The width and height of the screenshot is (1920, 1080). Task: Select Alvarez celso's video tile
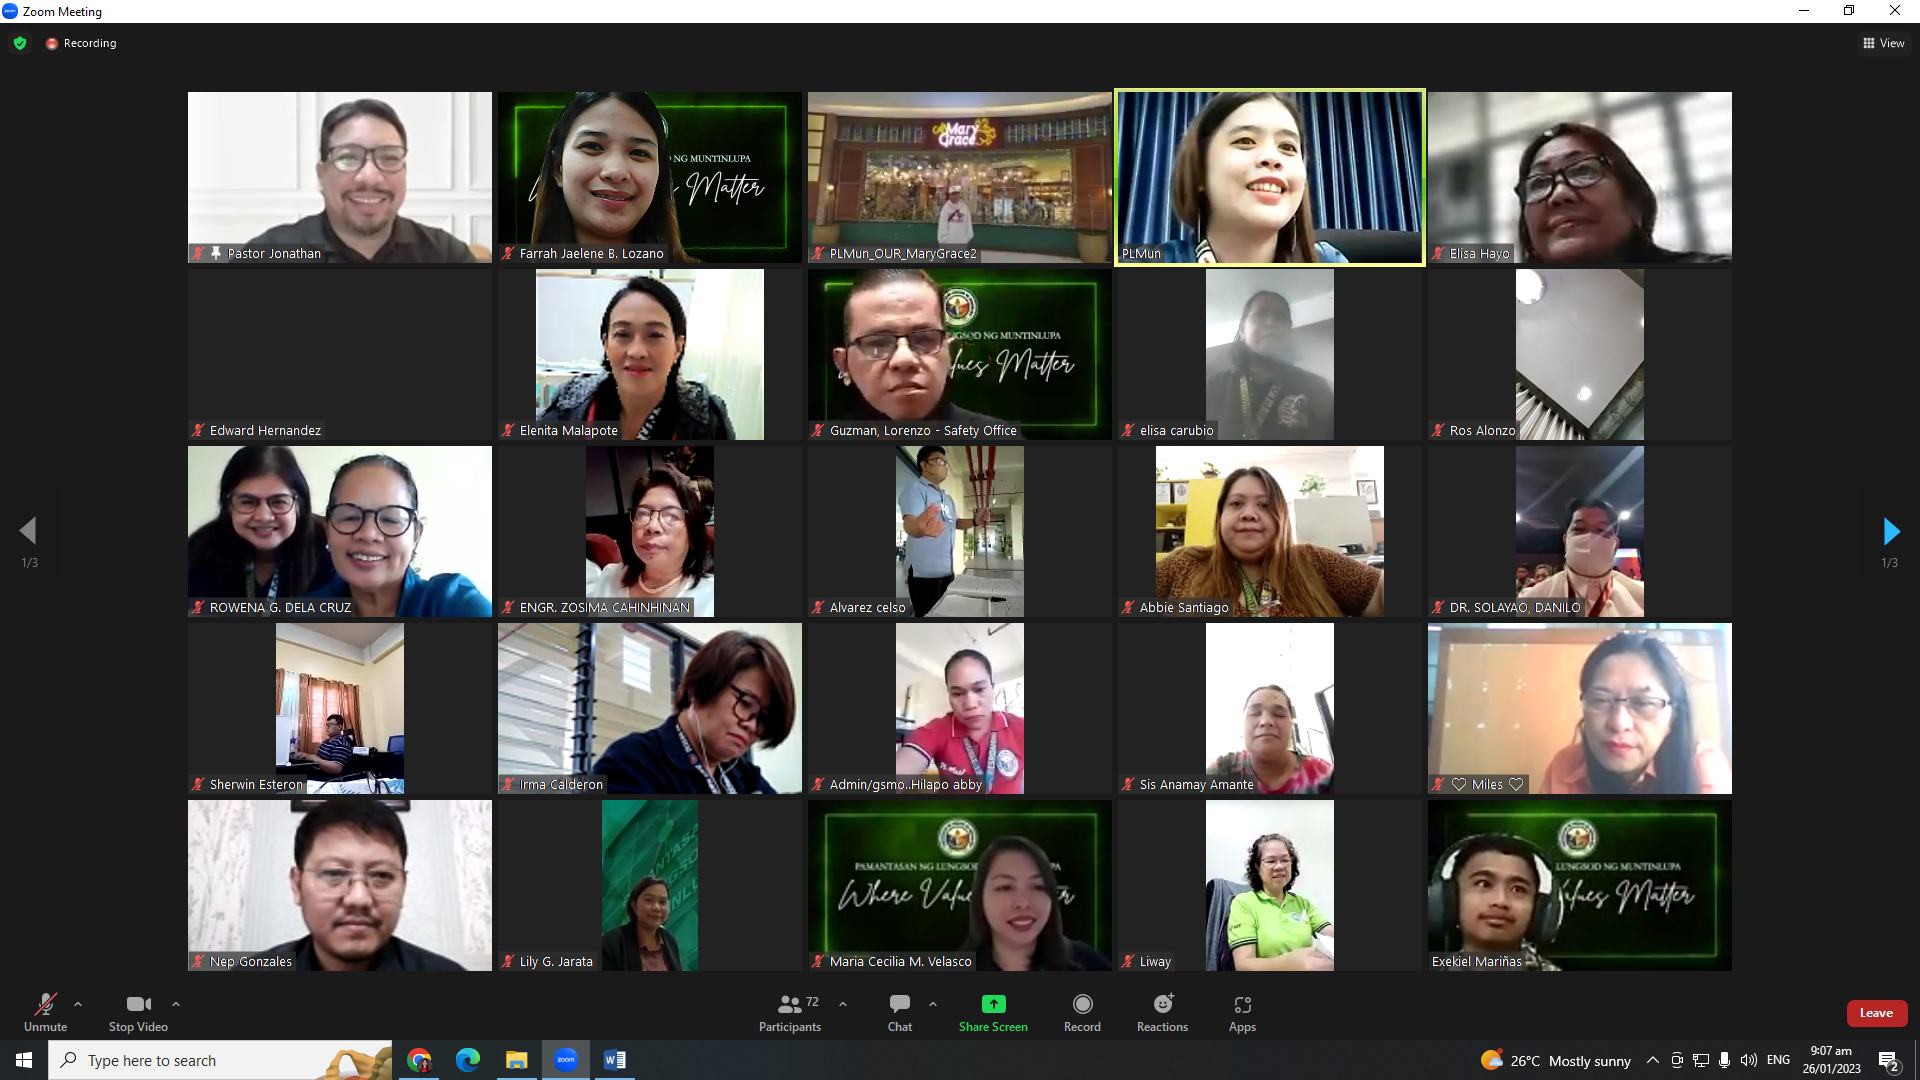(x=960, y=531)
